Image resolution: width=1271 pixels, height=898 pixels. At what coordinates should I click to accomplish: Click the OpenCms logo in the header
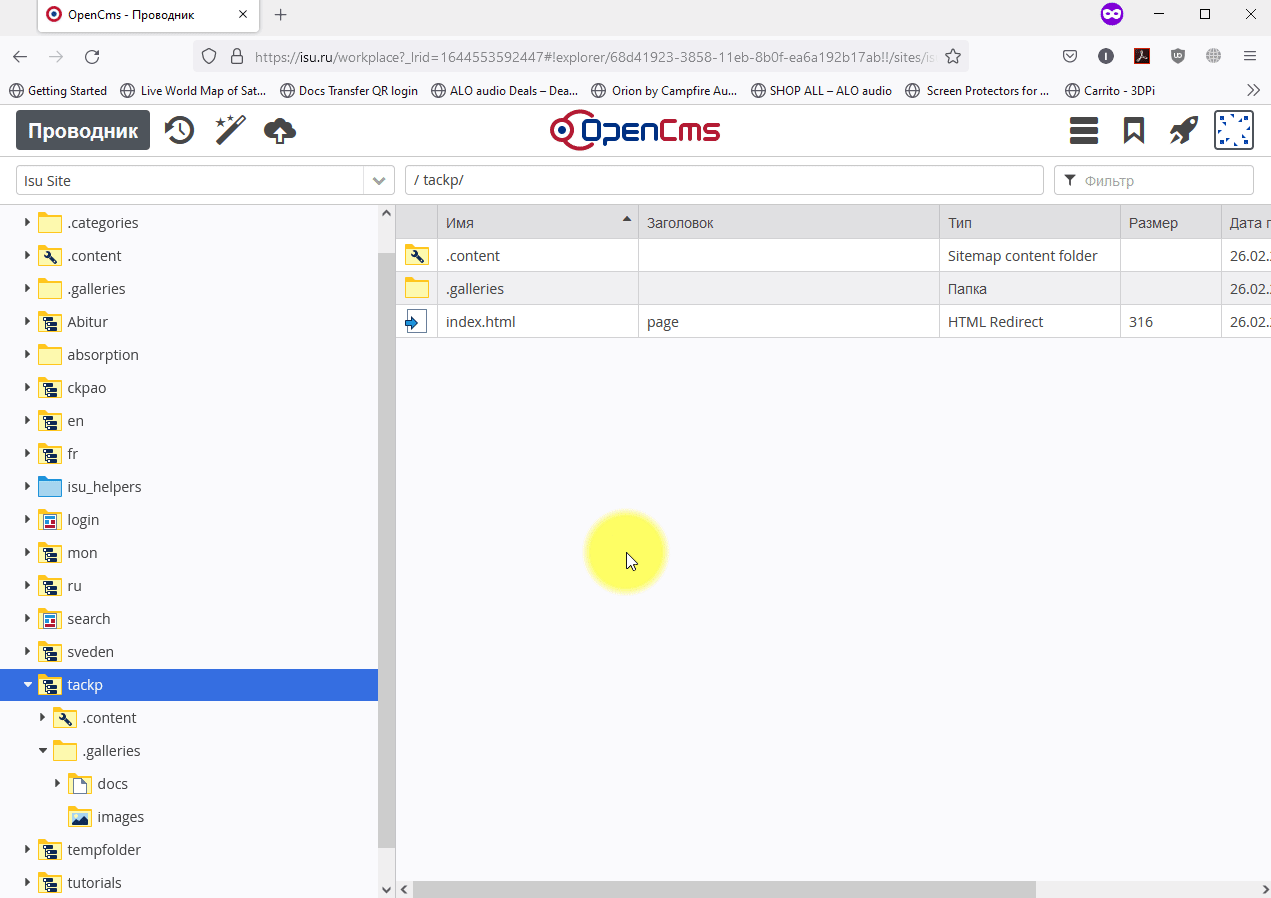(x=635, y=130)
